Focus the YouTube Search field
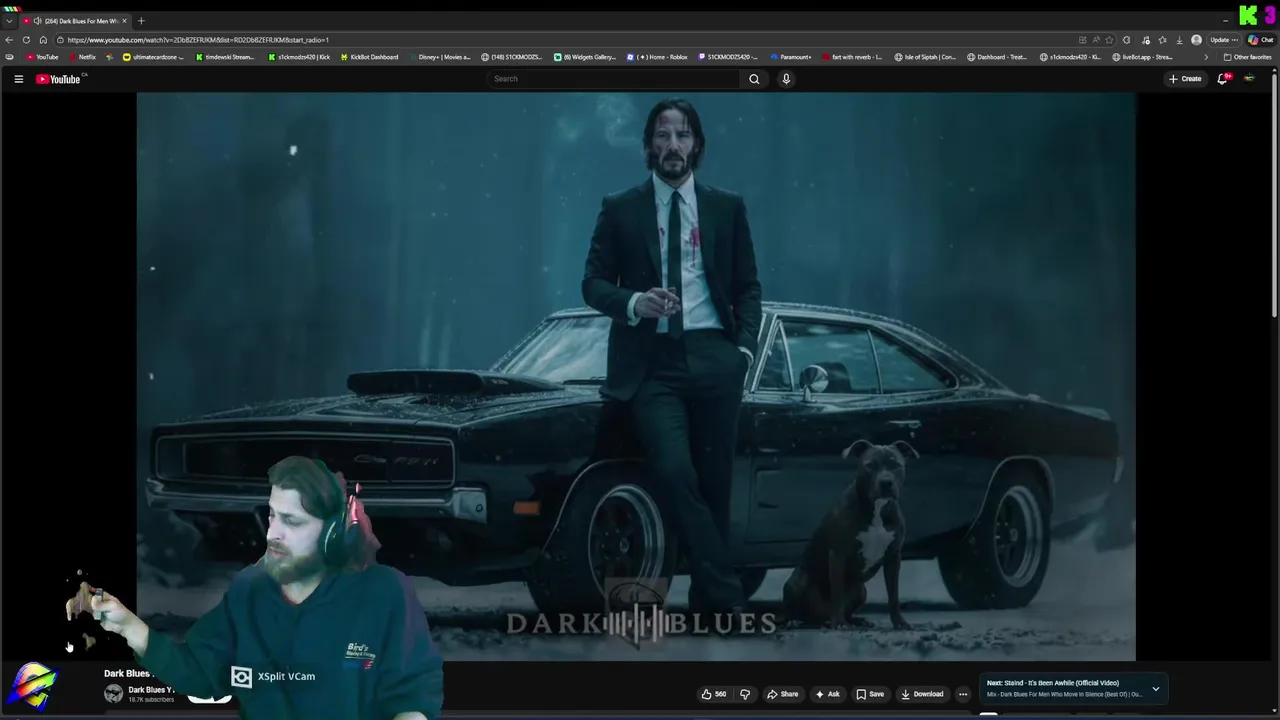 pyautogui.click(x=614, y=79)
